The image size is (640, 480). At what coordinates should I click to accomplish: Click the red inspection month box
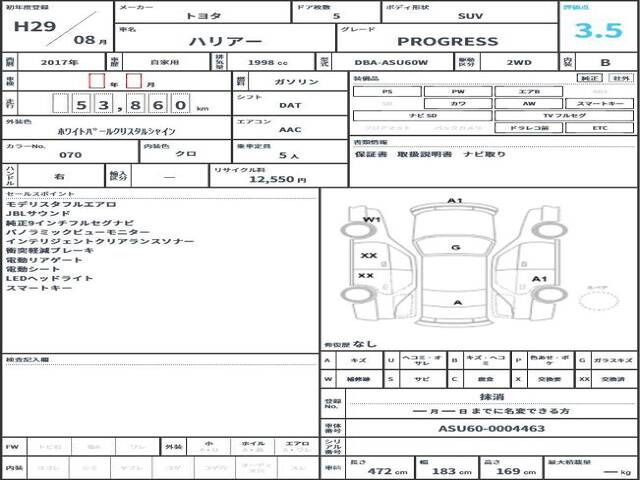pos(134,81)
